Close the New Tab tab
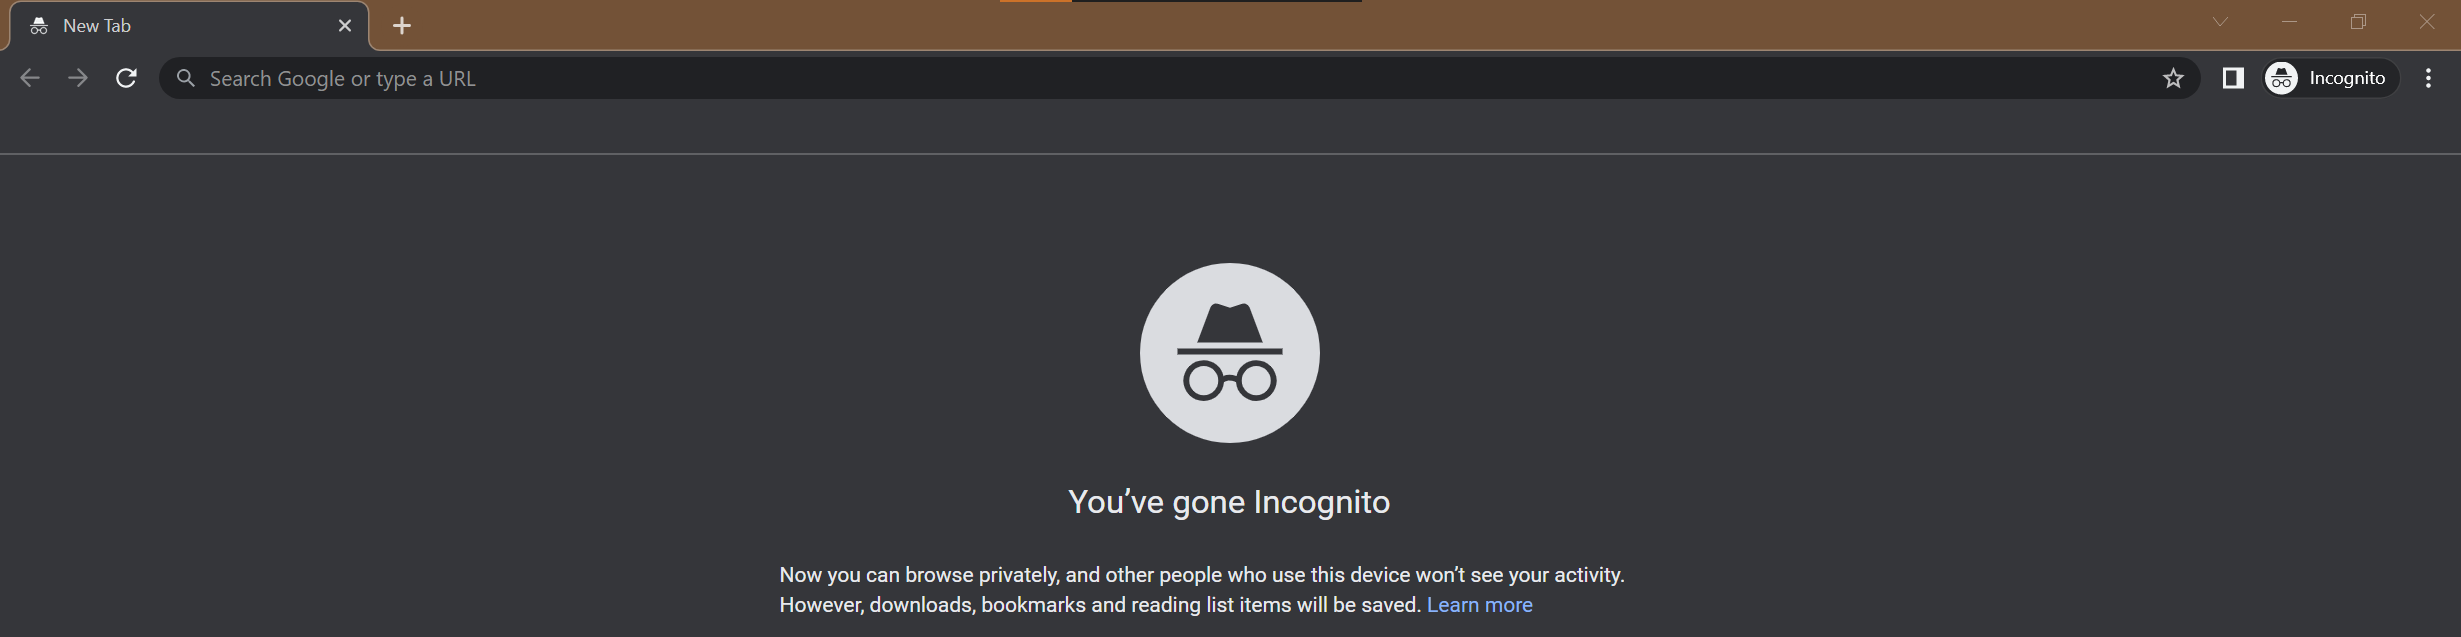This screenshot has width=2461, height=637. [345, 26]
